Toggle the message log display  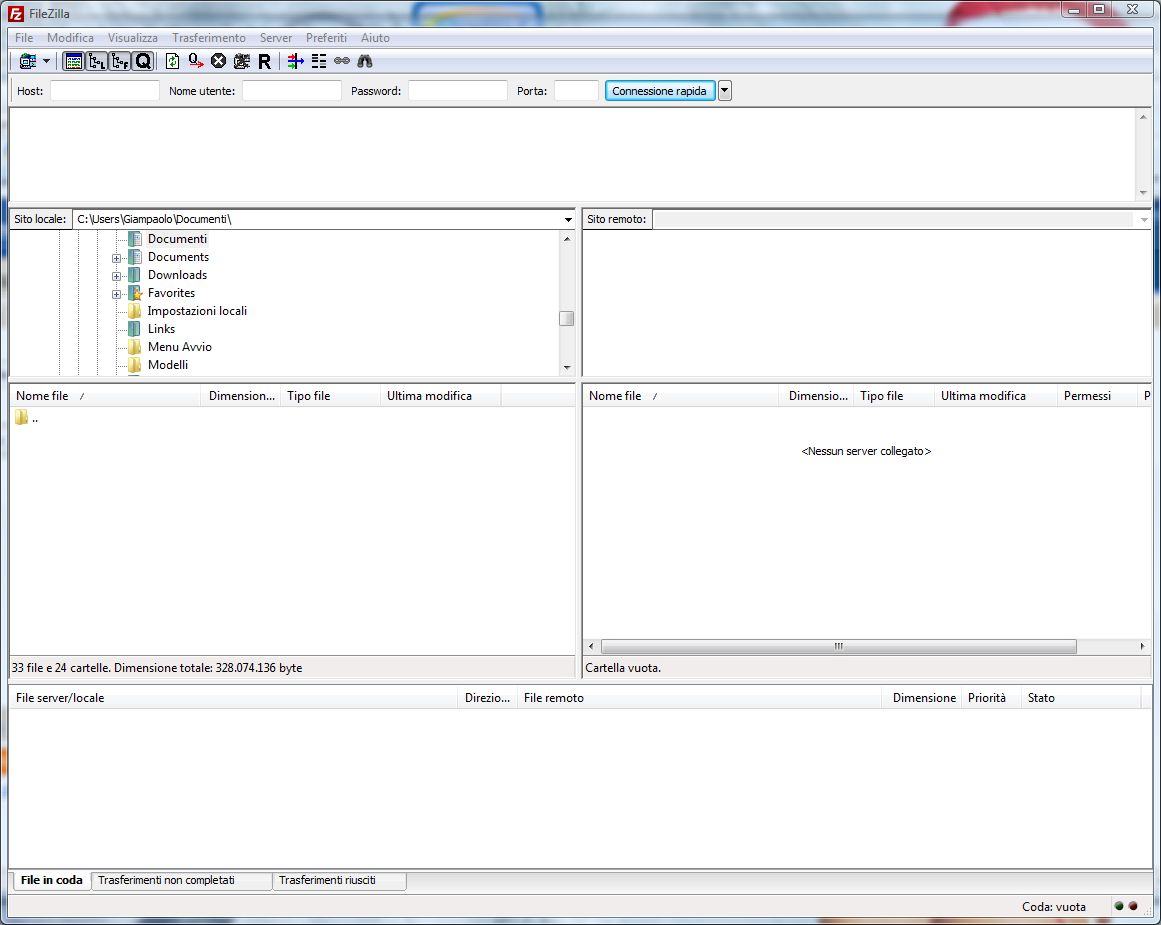pos(73,61)
